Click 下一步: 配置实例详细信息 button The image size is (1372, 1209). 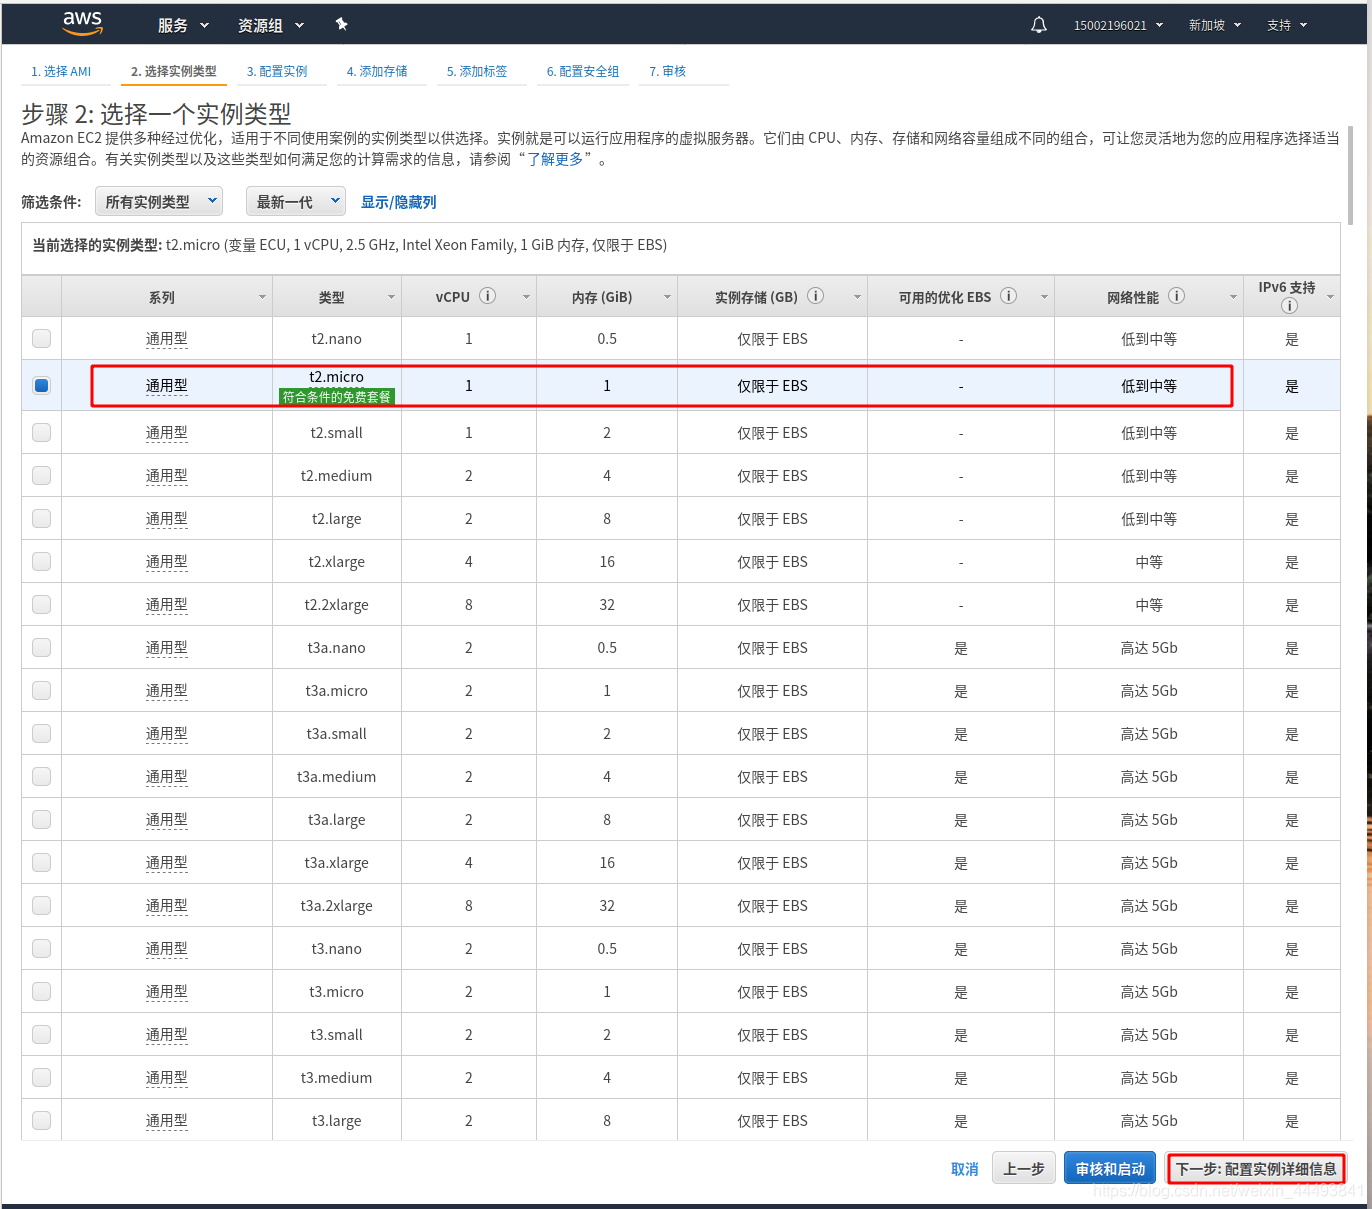1256,1168
